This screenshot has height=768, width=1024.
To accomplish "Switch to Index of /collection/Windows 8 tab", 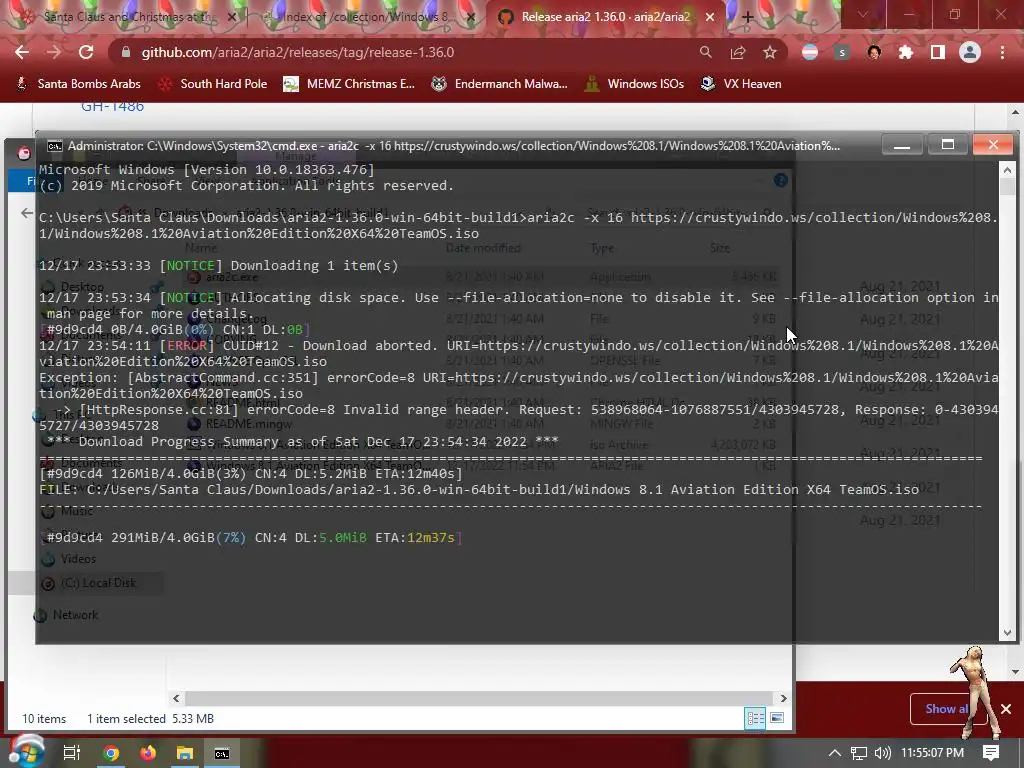I will [366, 17].
